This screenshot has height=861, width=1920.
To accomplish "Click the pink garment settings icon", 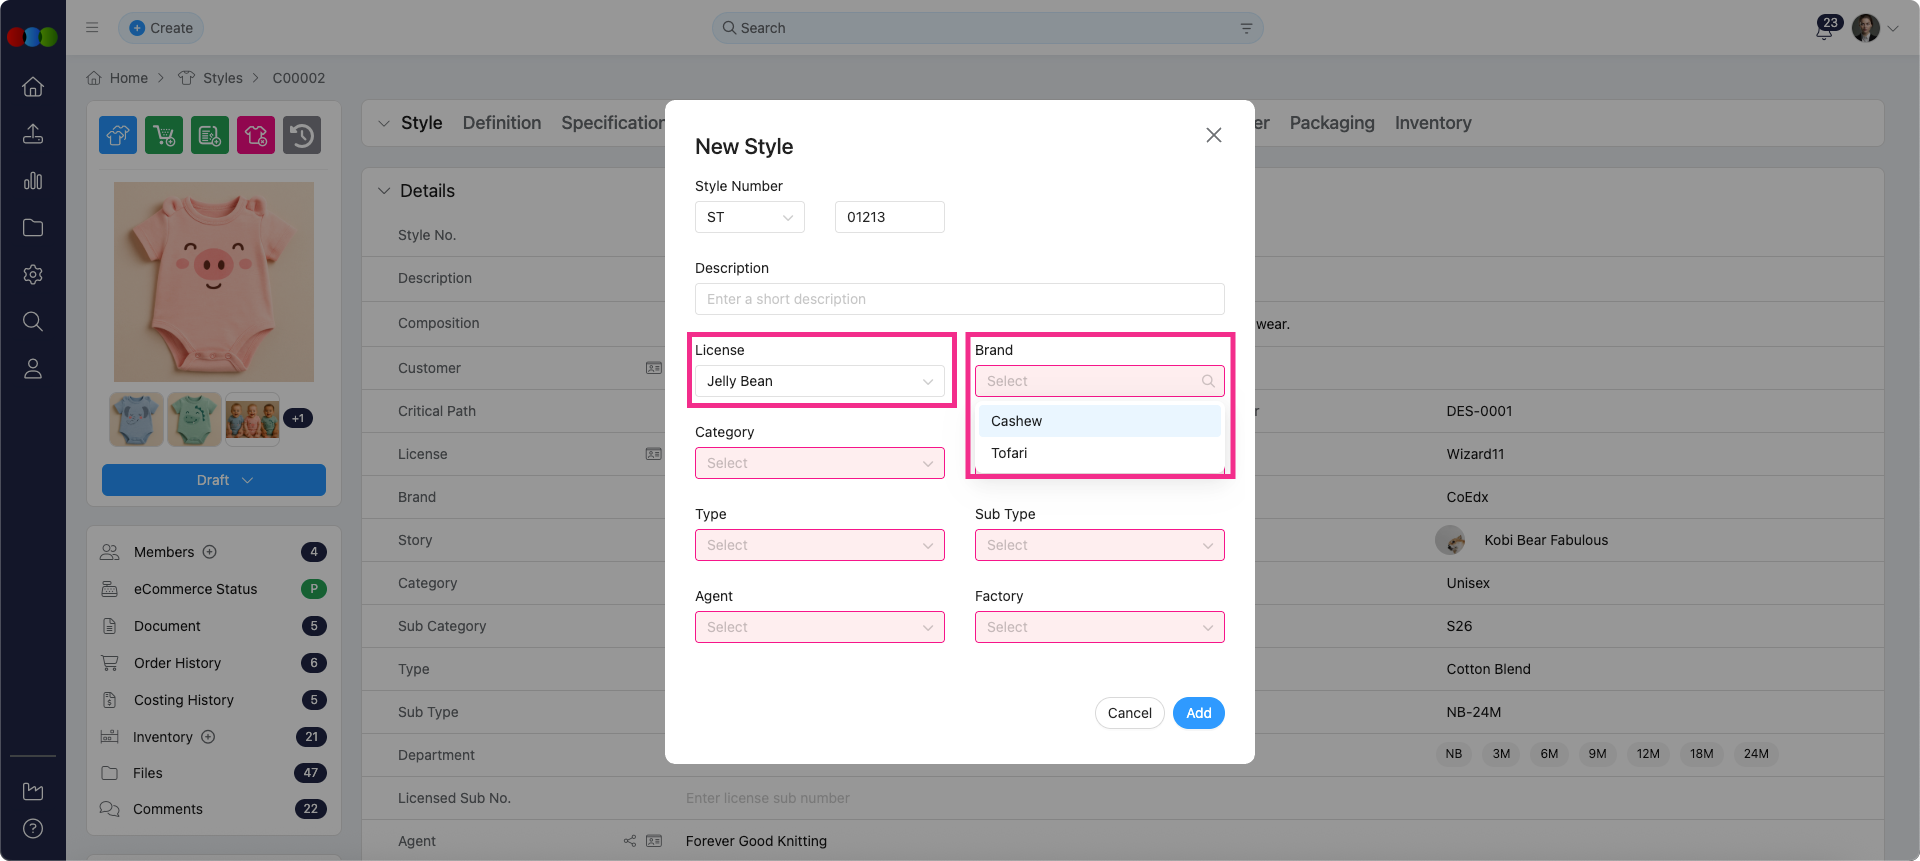I will click(x=256, y=135).
